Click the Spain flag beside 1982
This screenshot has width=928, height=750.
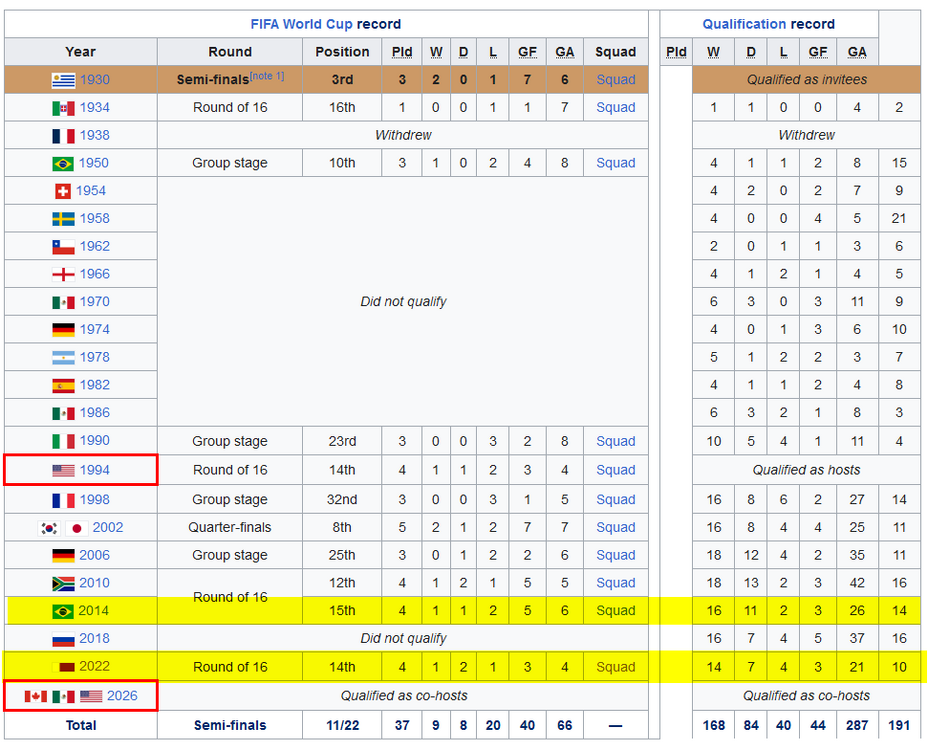click(x=63, y=385)
